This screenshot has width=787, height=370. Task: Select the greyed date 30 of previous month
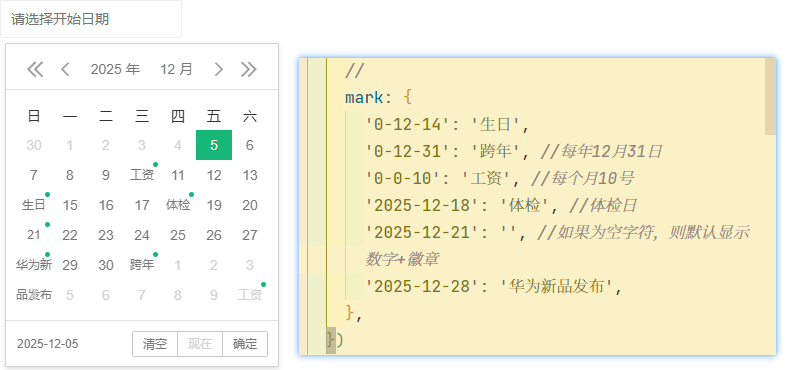[34, 145]
